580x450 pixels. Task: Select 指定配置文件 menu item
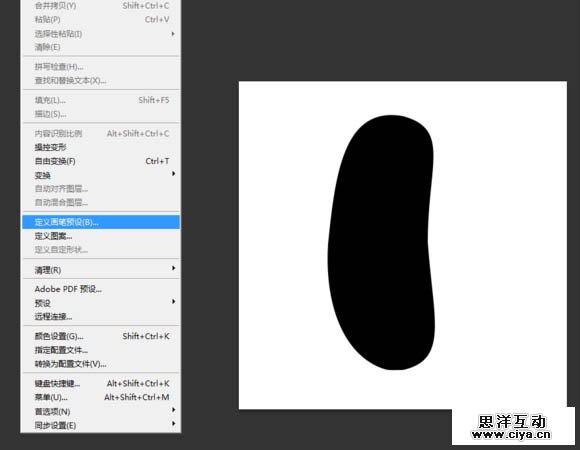(101, 350)
